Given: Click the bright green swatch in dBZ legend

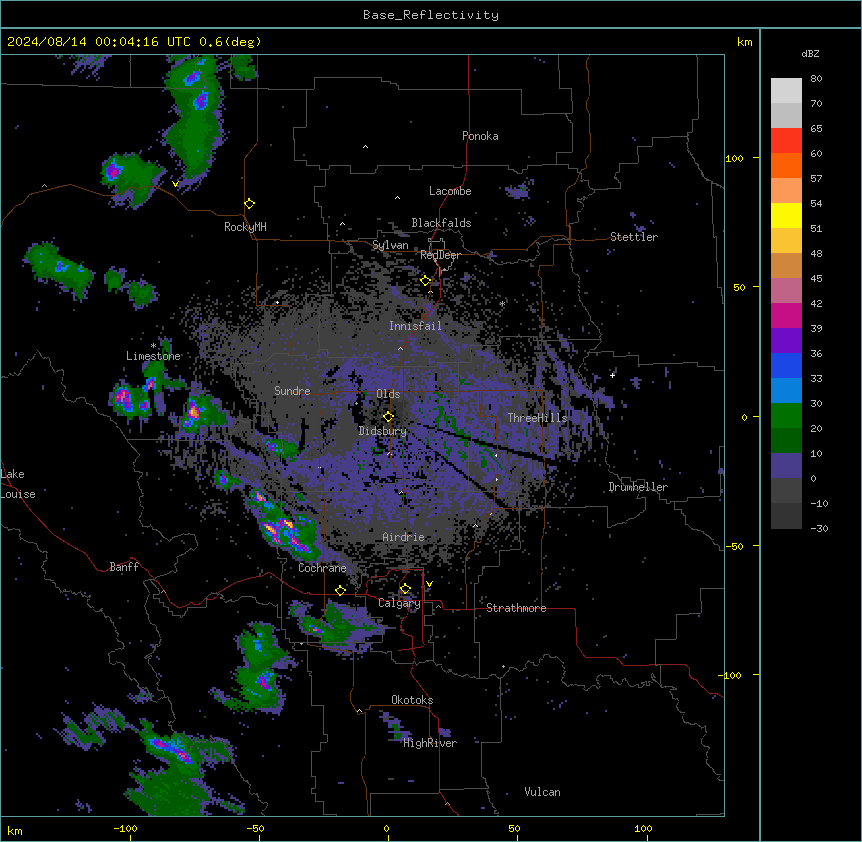Looking at the screenshot, I should (786, 416).
